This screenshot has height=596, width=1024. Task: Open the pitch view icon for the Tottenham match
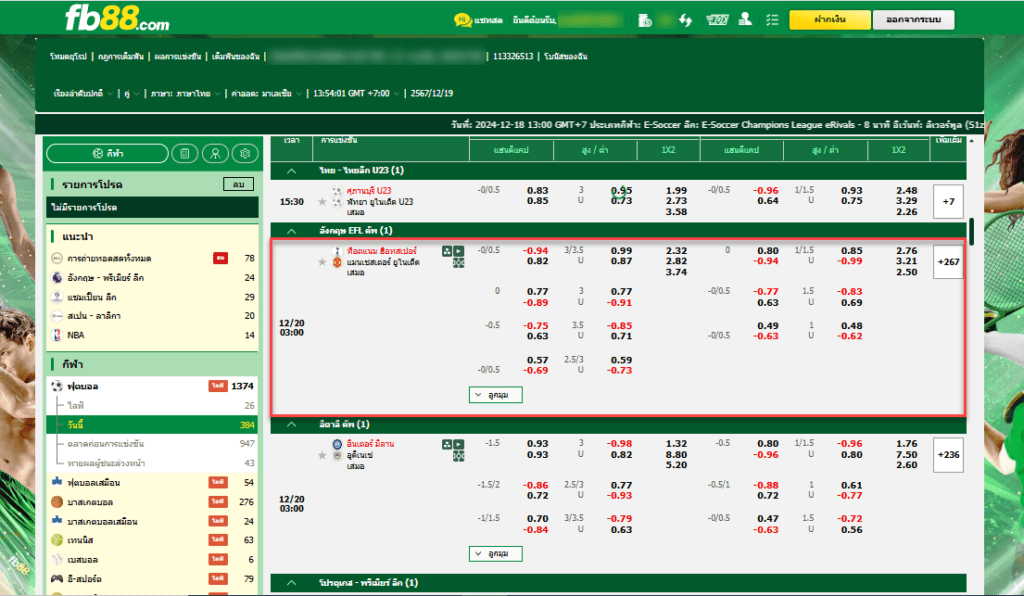(458, 262)
